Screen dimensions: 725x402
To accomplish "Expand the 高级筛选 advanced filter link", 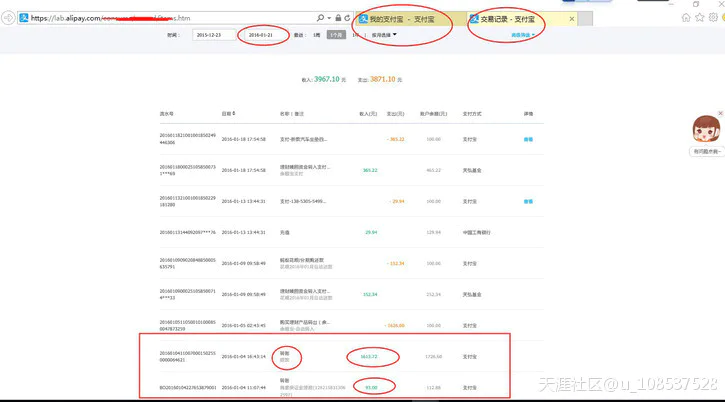I will pos(523,35).
